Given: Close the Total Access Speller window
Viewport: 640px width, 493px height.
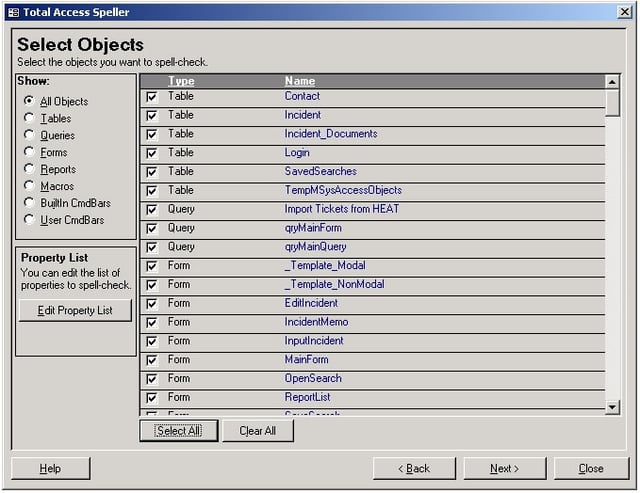Looking at the screenshot, I should tap(624, 12).
